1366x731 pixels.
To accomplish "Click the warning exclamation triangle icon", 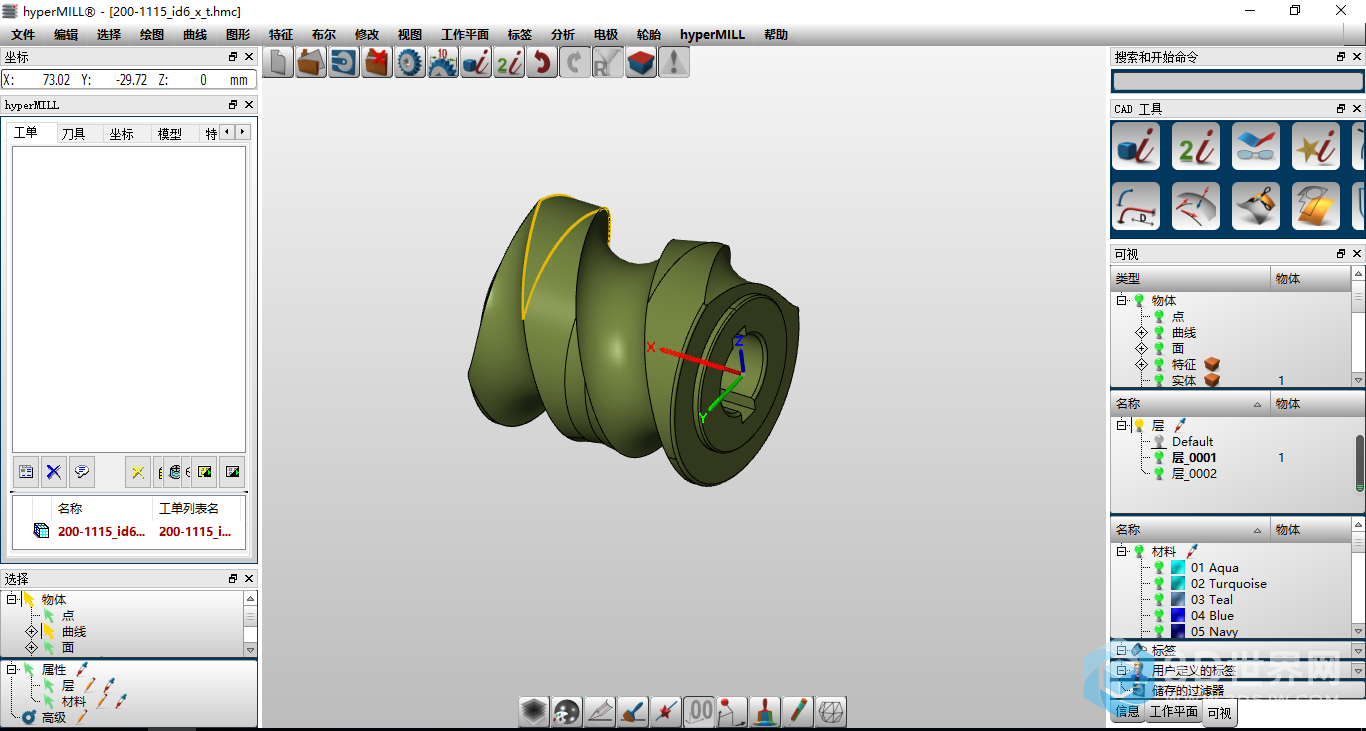I will [674, 62].
